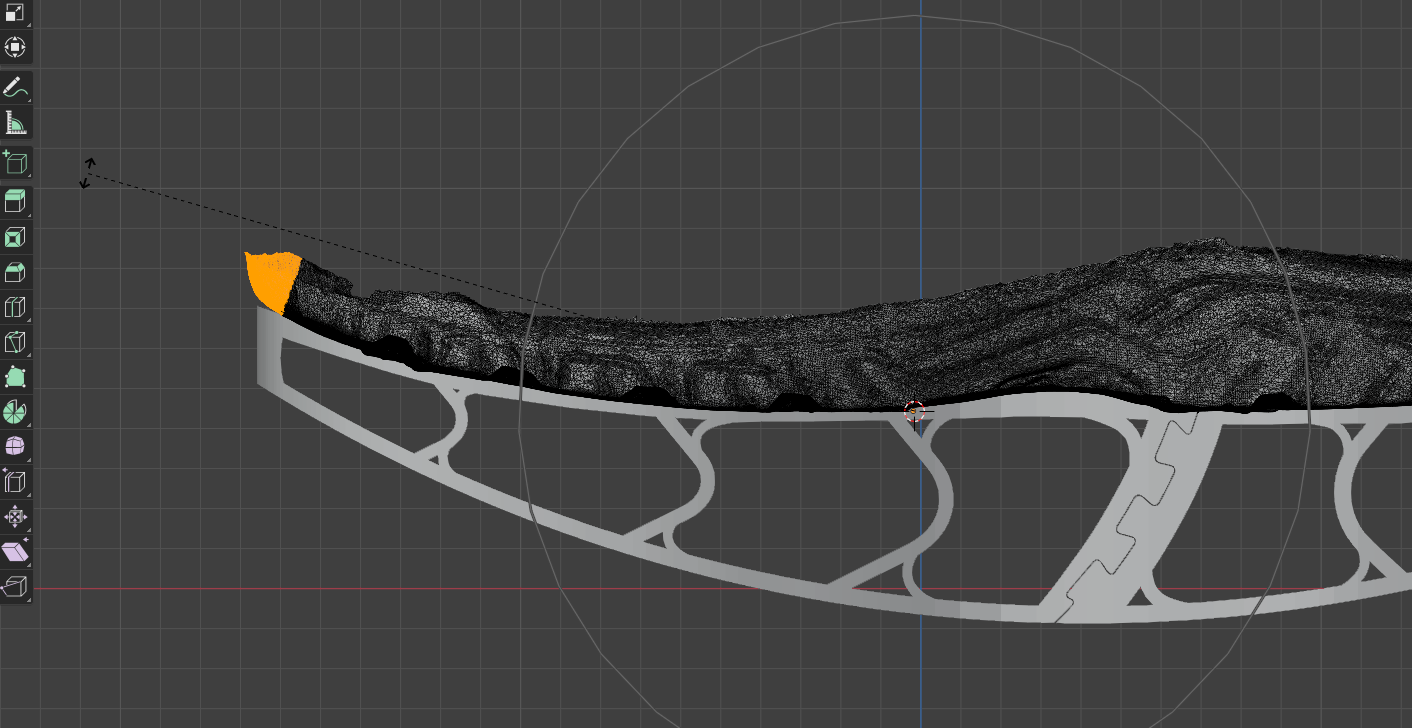
Task: Choose the Shear tool
Action: click(15, 552)
